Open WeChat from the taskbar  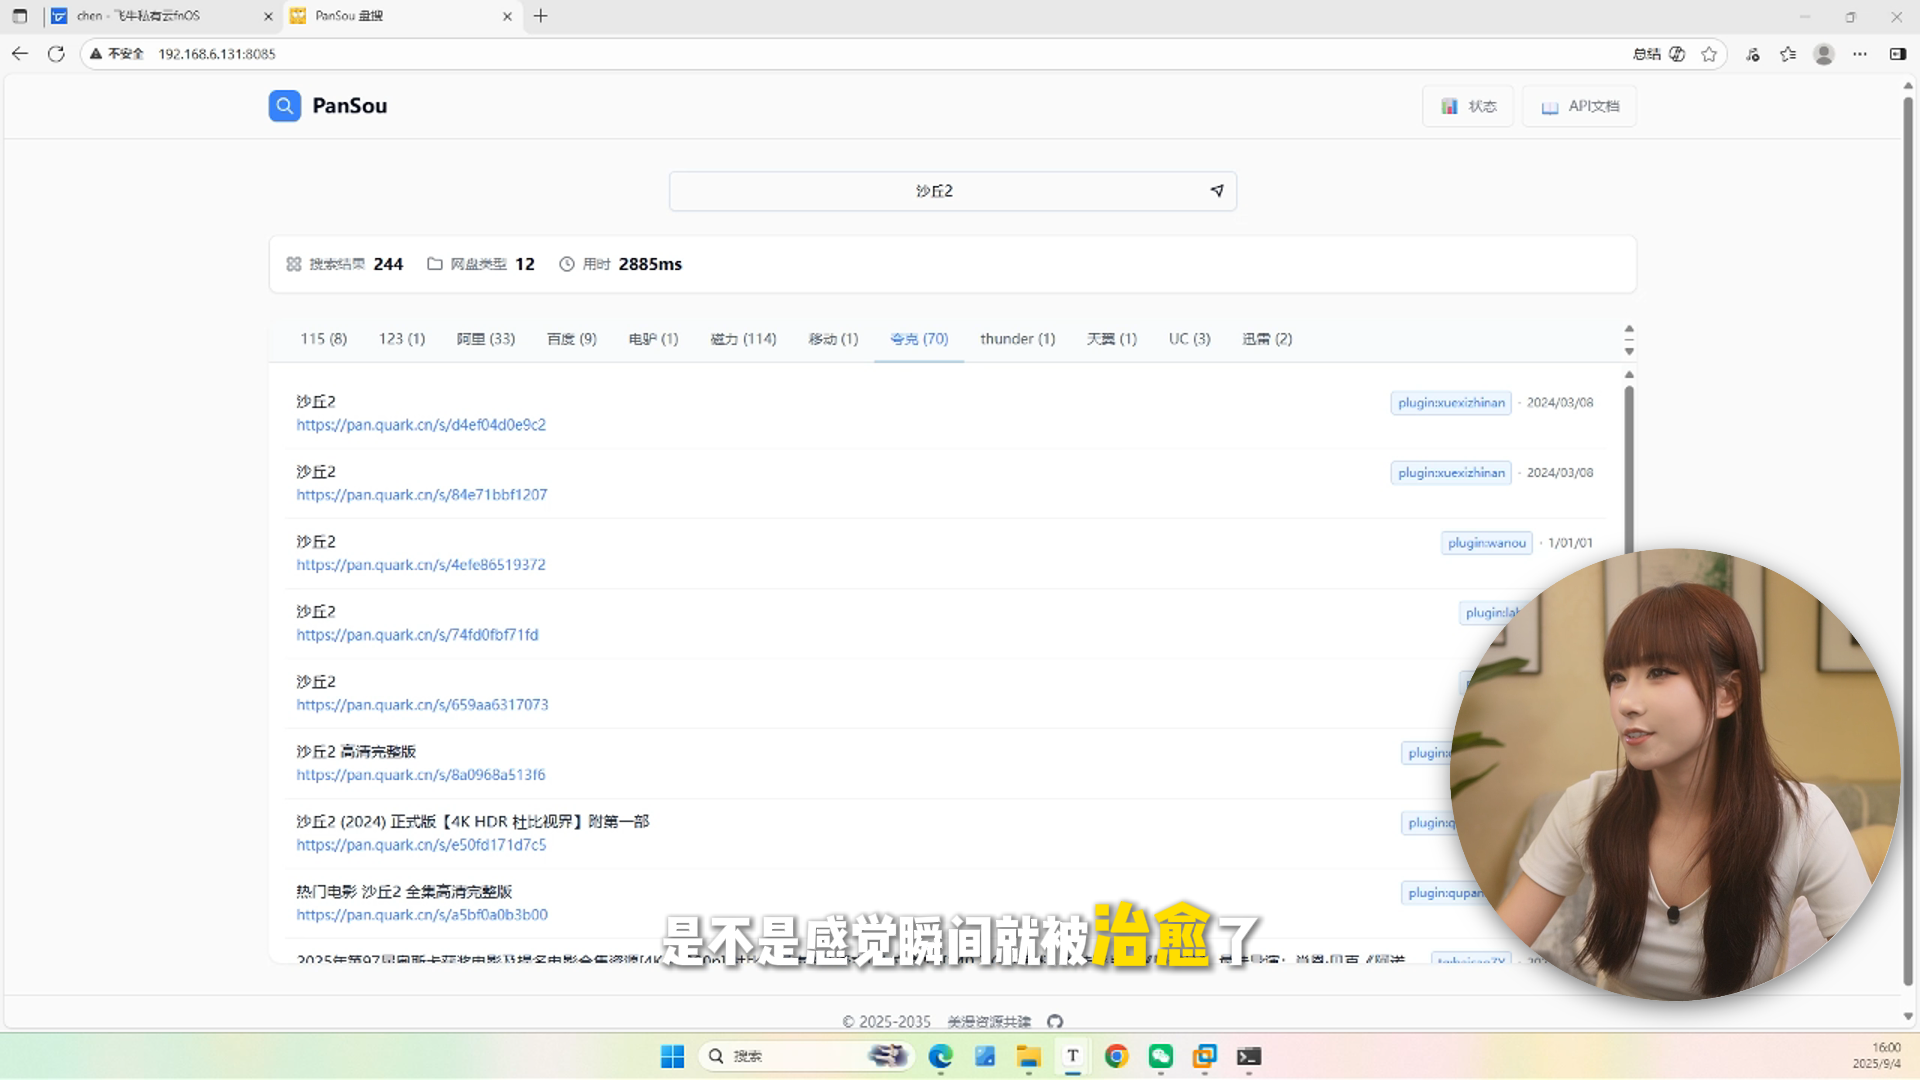tap(1160, 1056)
